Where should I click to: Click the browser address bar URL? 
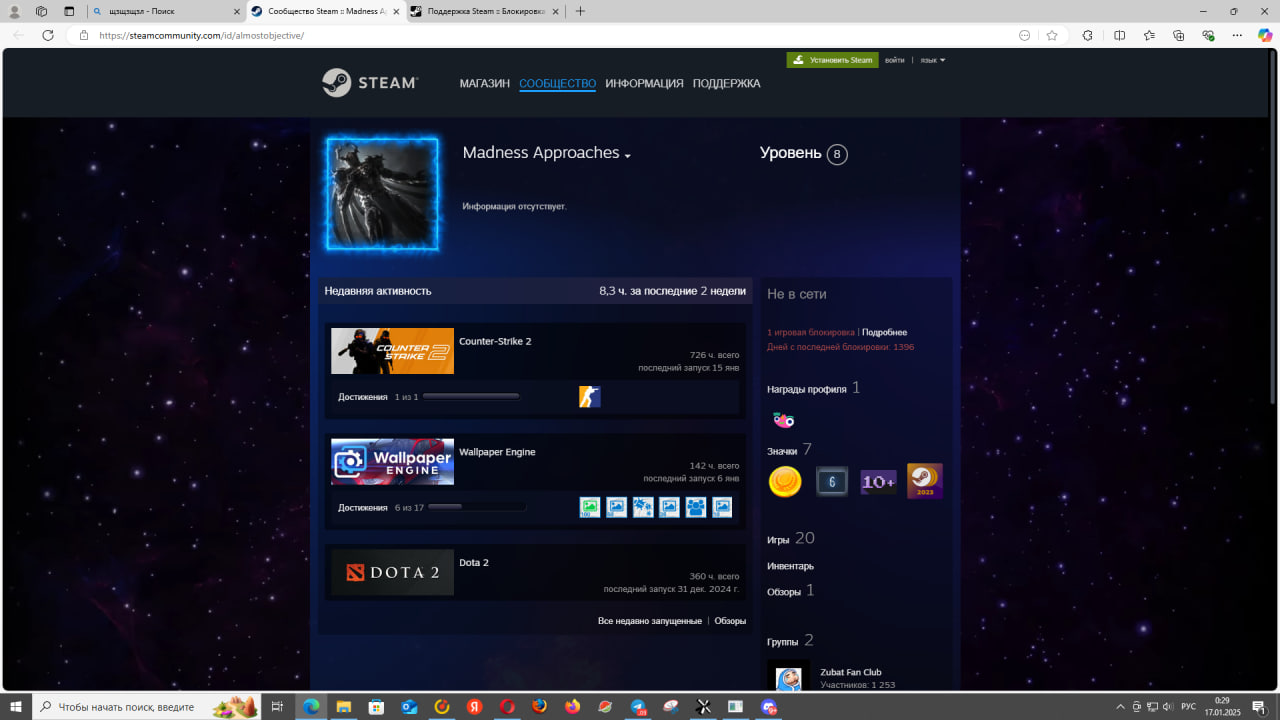[x=201, y=35]
